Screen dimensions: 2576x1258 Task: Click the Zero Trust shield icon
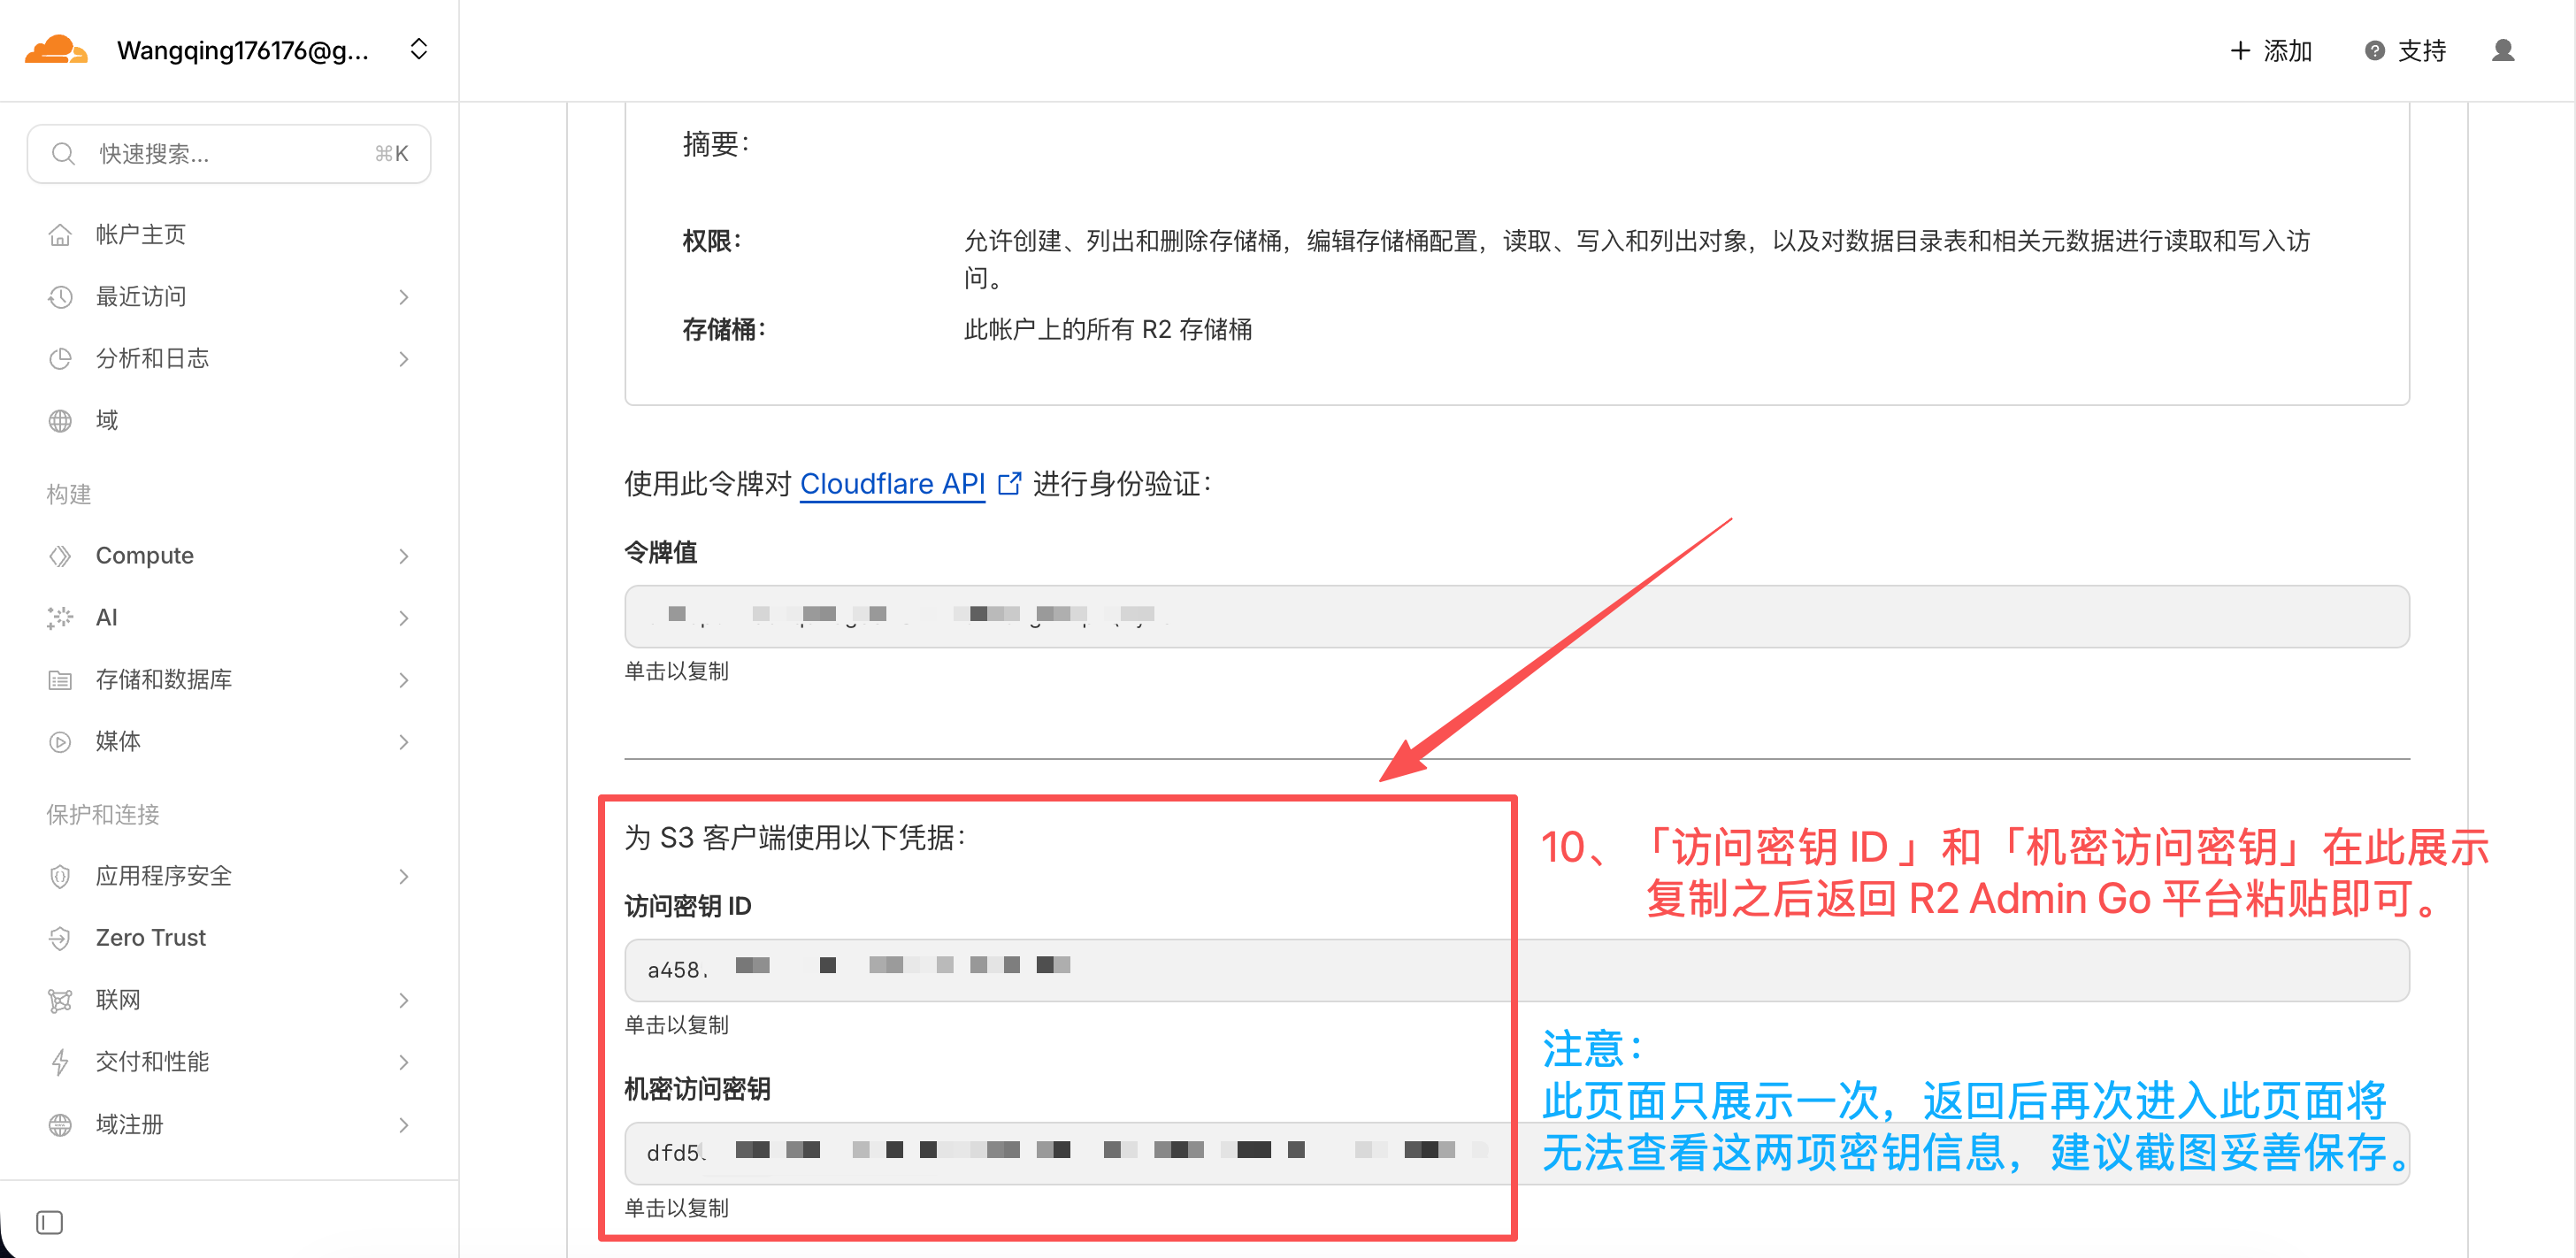[60, 938]
